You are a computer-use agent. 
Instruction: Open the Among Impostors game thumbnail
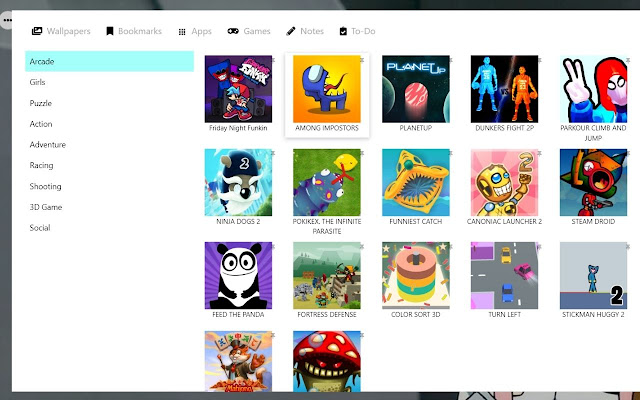click(327, 89)
